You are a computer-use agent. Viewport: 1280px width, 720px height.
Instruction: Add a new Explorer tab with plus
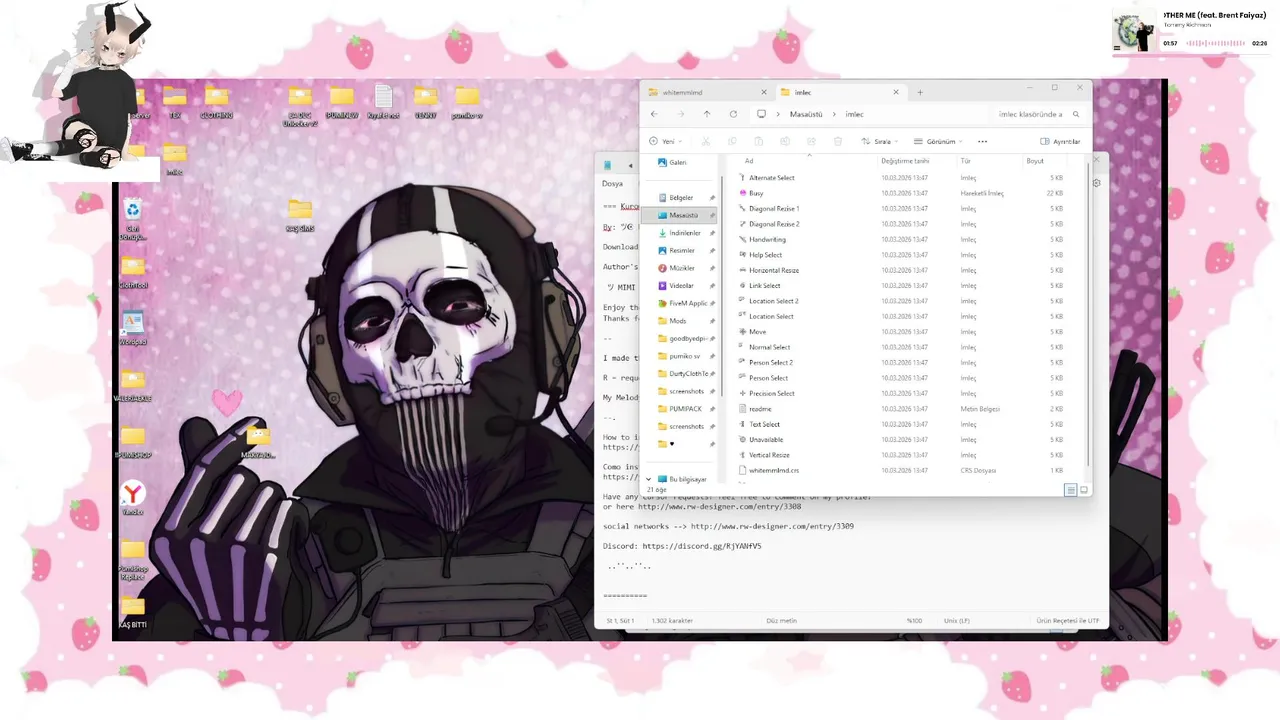921,92
